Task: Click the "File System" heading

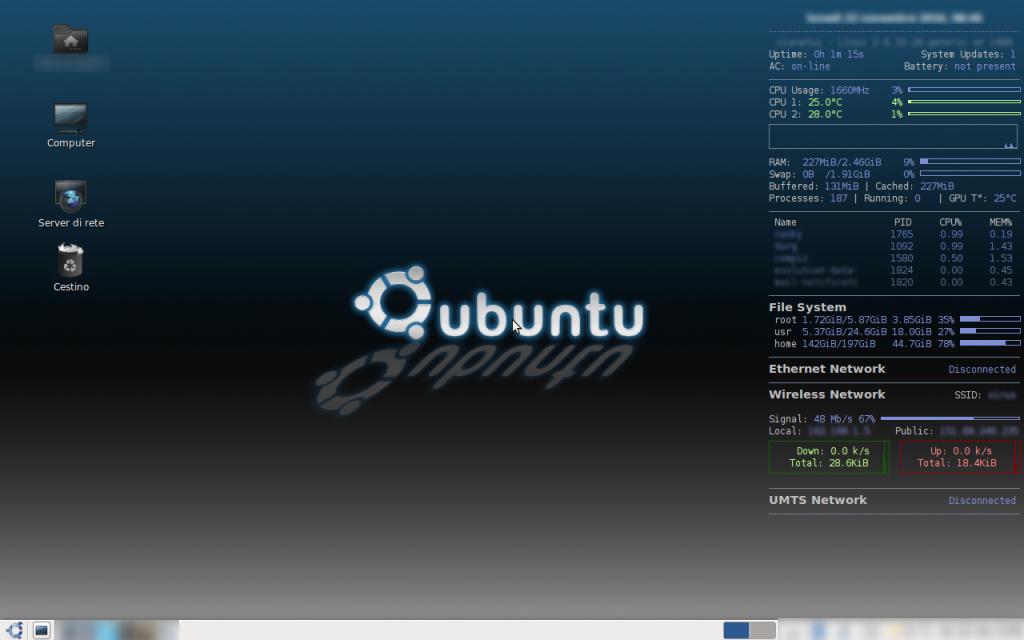Action: pyautogui.click(x=807, y=307)
